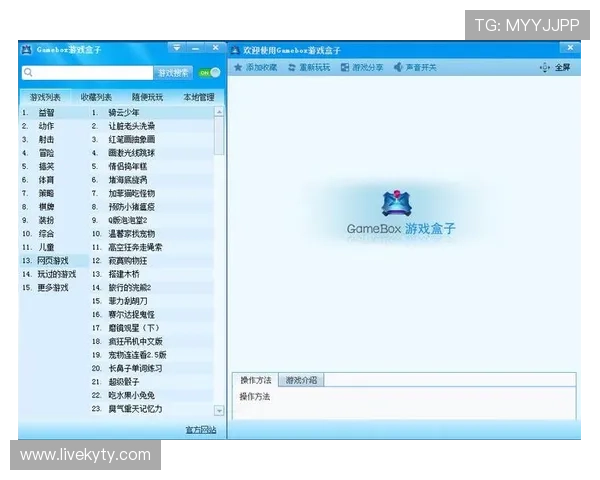Open the 官方网站 link
This screenshot has width=600, height=480.
(x=201, y=430)
